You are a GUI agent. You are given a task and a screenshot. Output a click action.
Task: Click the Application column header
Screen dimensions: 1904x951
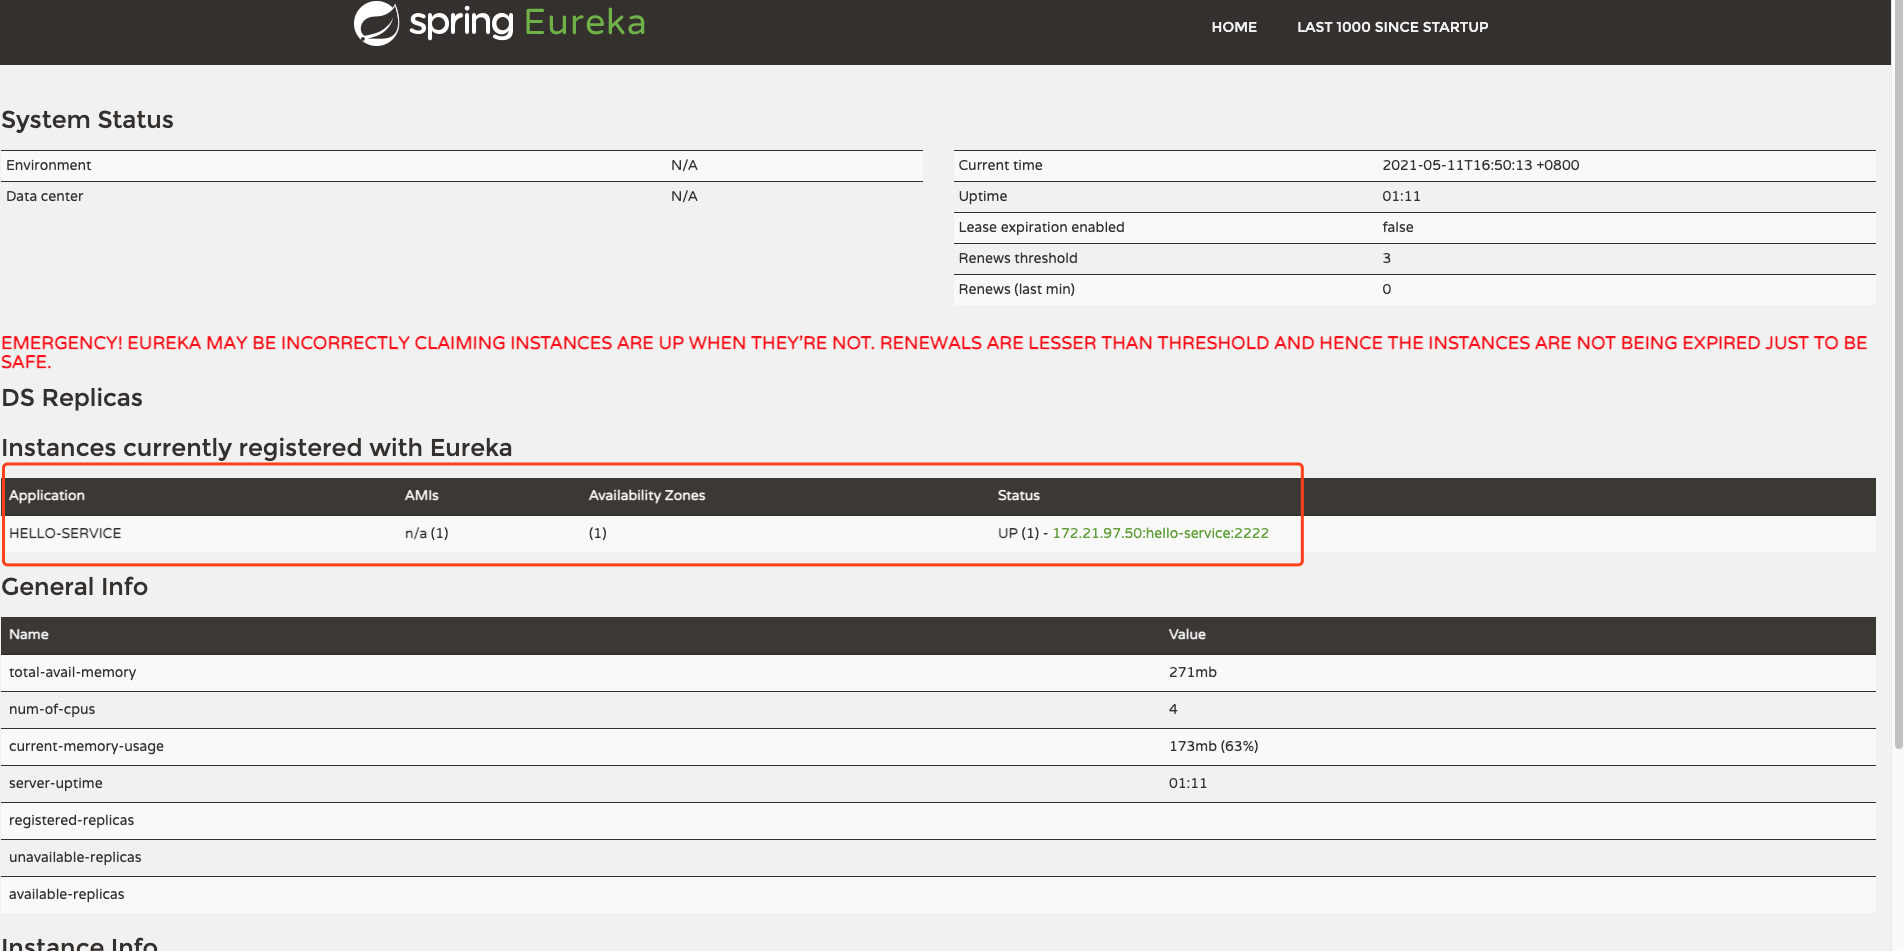[x=47, y=495]
